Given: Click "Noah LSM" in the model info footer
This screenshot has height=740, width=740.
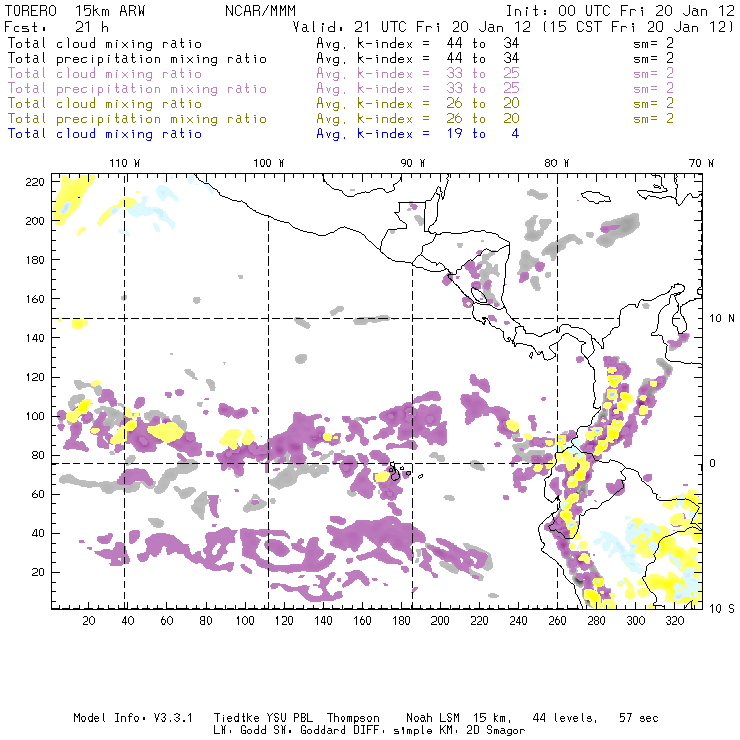Looking at the screenshot, I should click(x=433, y=718).
